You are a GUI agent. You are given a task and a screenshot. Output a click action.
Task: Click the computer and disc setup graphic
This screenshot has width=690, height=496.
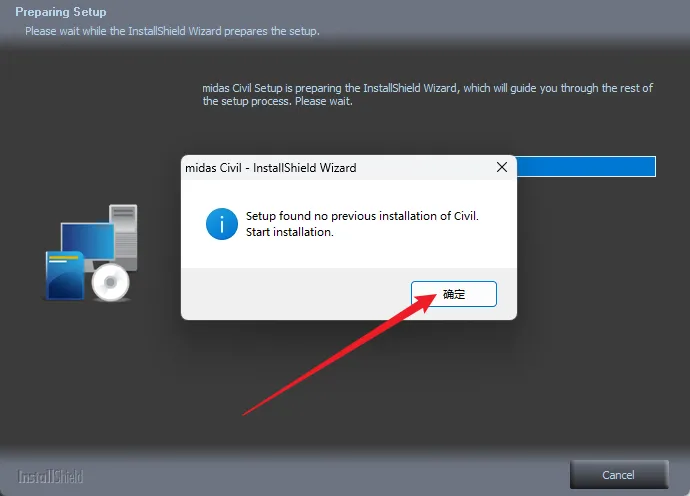92,253
